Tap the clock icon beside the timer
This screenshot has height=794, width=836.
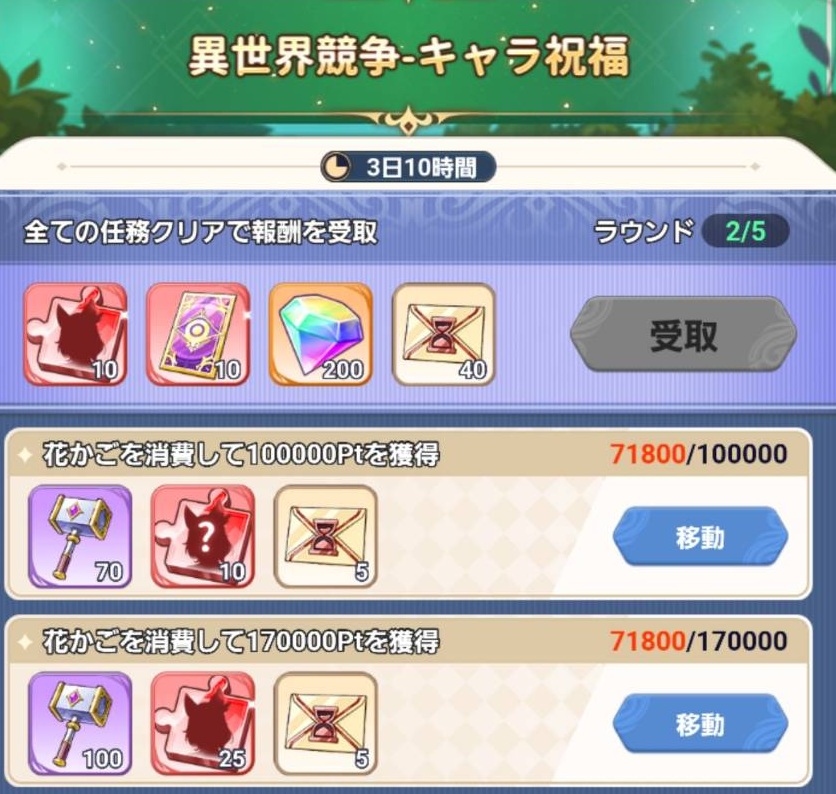click(338, 167)
